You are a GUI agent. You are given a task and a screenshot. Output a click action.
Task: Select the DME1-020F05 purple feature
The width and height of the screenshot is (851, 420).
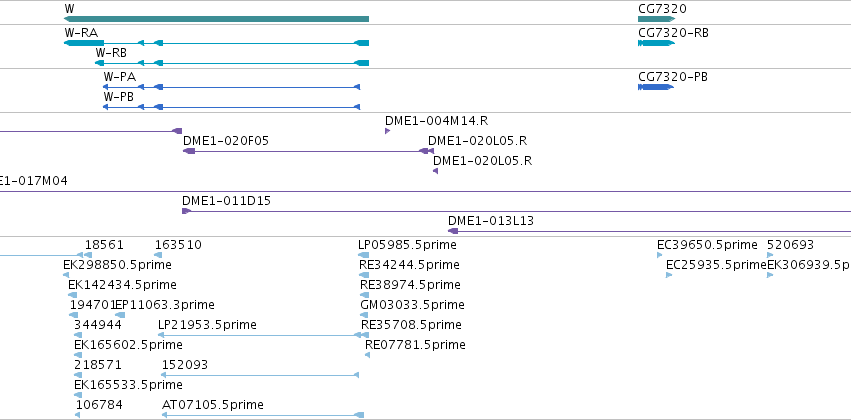click(308, 151)
